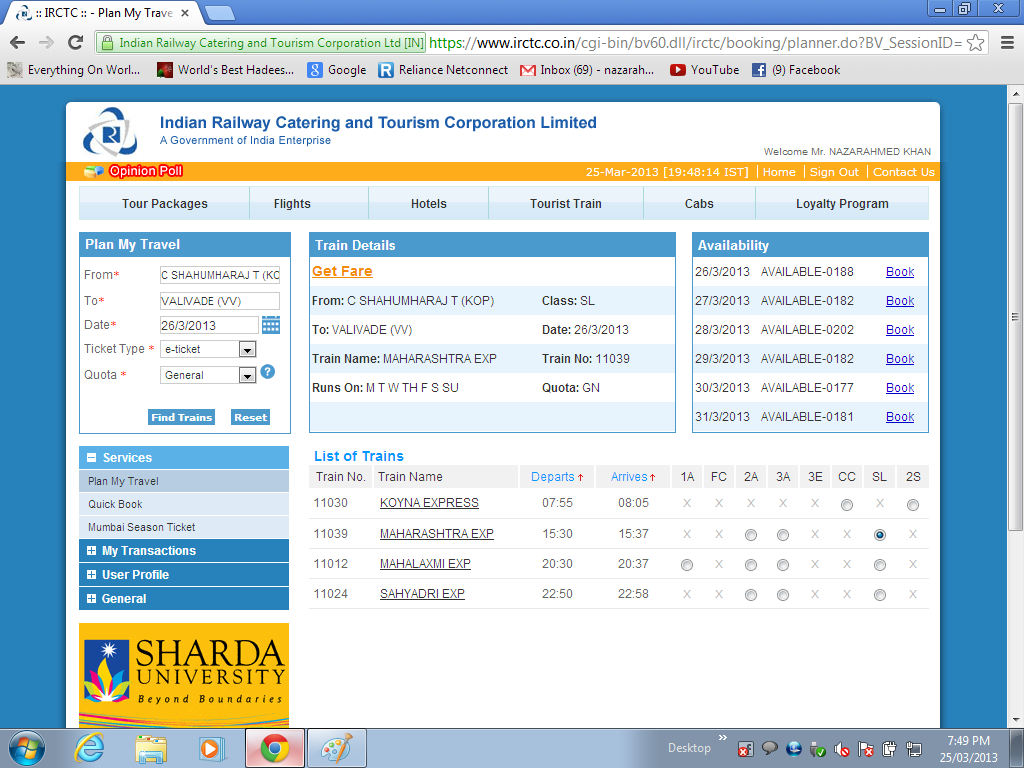Click the Get Fare link
The height and width of the screenshot is (768, 1024).
tap(345, 271)
